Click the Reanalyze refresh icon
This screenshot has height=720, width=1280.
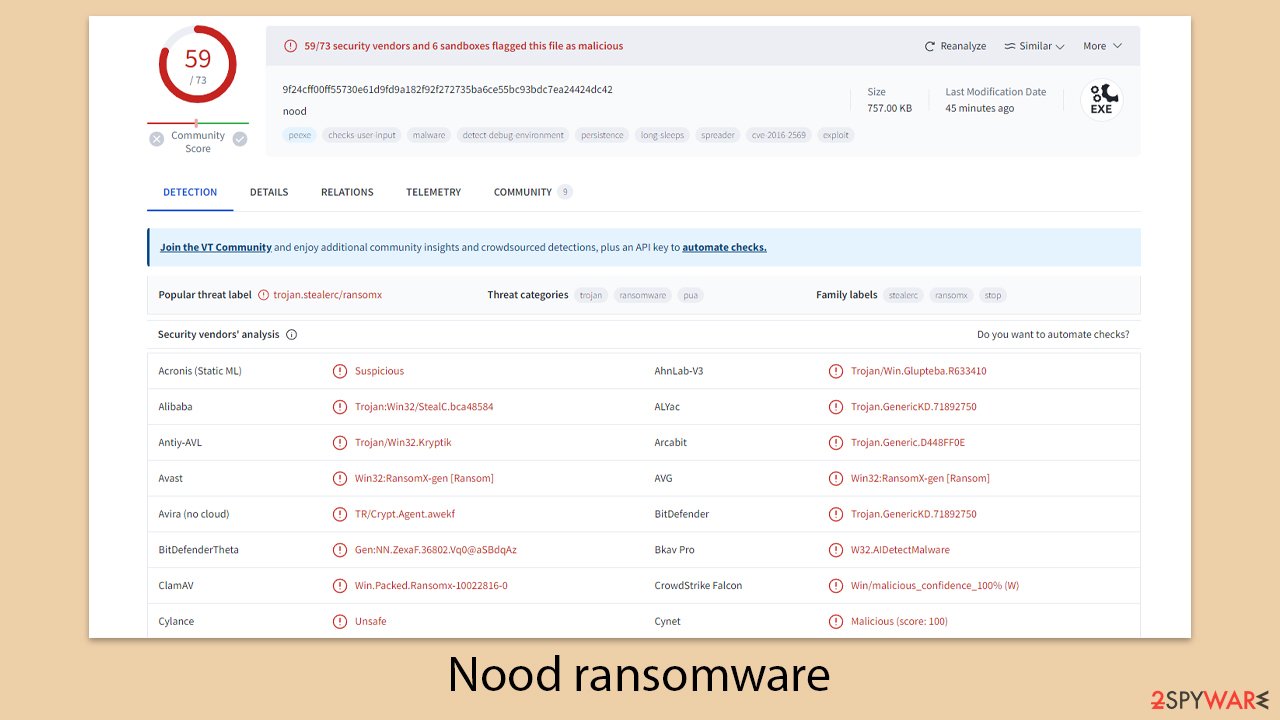click(x=930, y=45)
